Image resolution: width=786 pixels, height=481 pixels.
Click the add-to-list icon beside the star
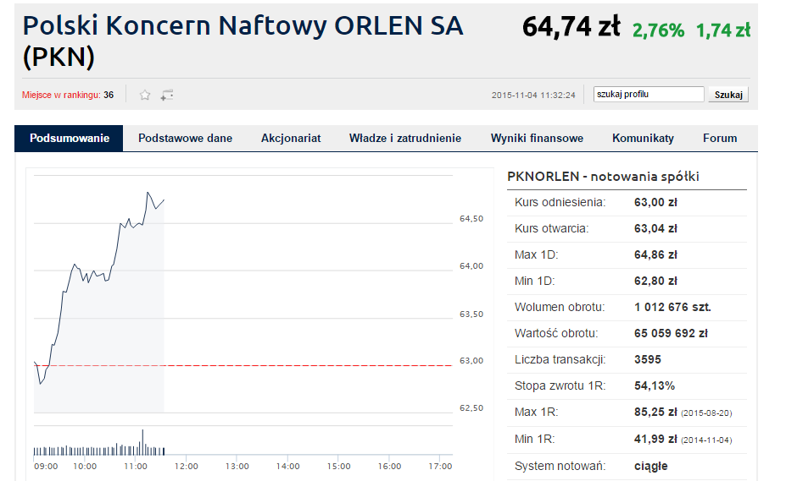tap(167, 95)
